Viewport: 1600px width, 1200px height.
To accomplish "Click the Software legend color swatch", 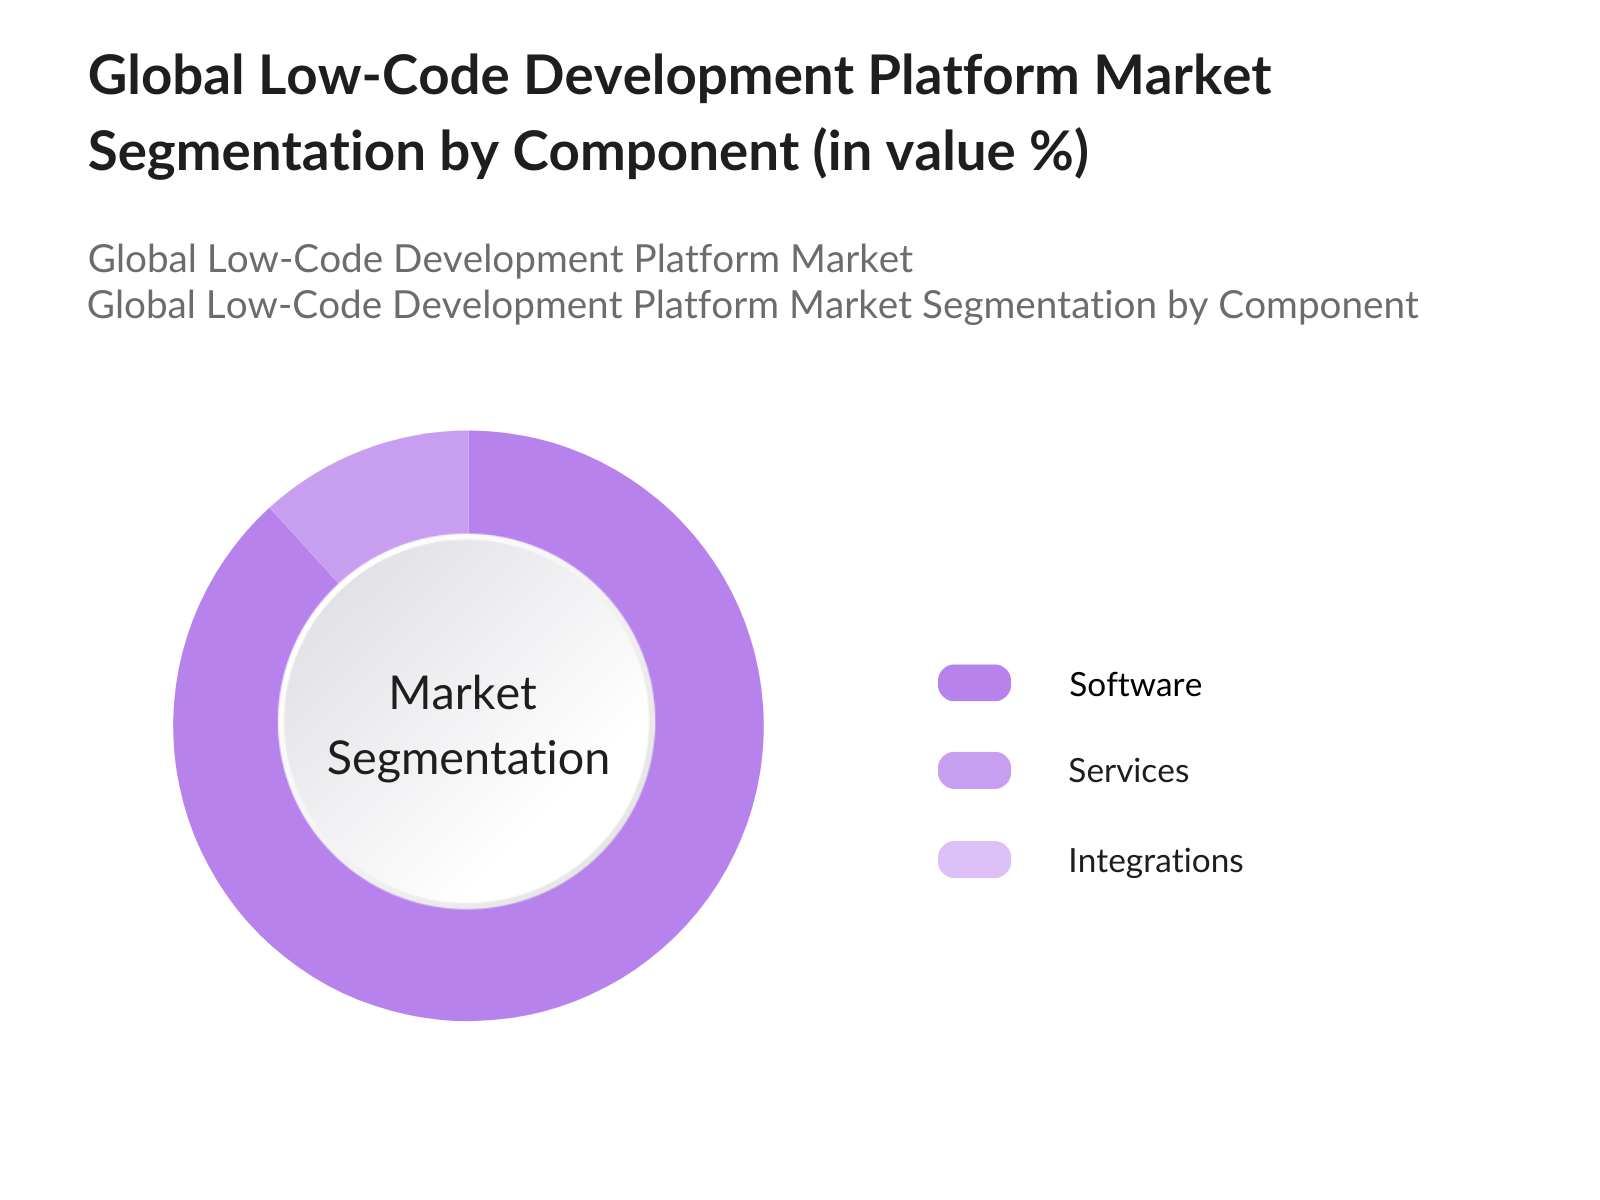I will coord(974,683).
